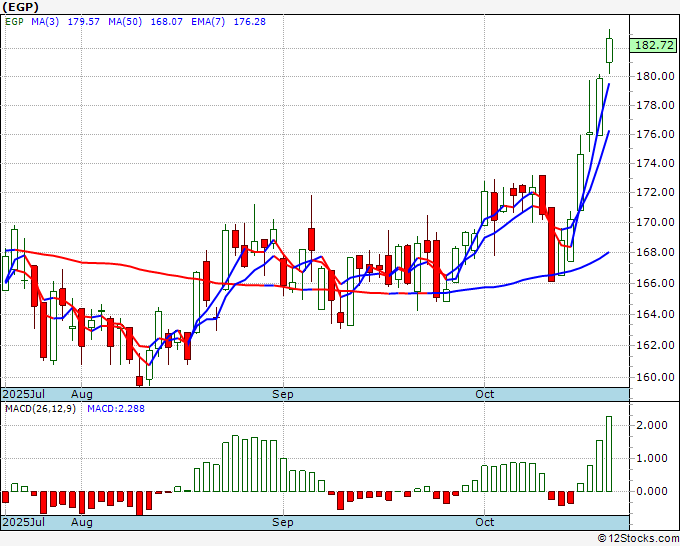The height and width of the screenshot is (546, 680).
Task: Select the MA(3) value 179.57
Action: pyautogui.click(x=84, y=22)
